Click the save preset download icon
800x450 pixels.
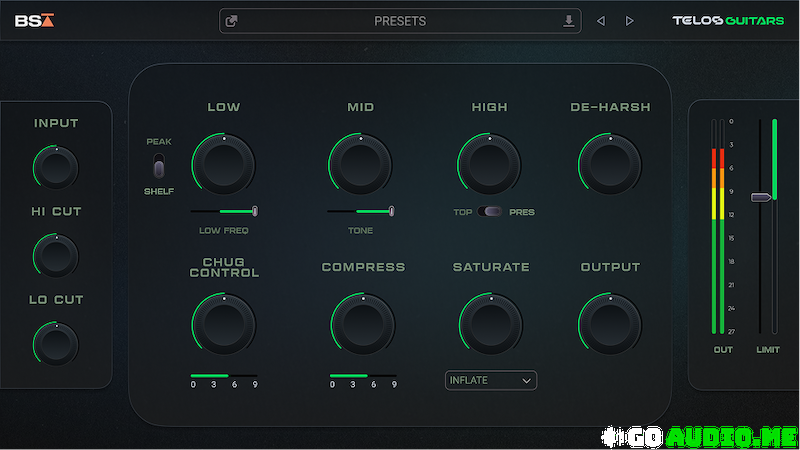pyautogui.click(x=569, y=21)
